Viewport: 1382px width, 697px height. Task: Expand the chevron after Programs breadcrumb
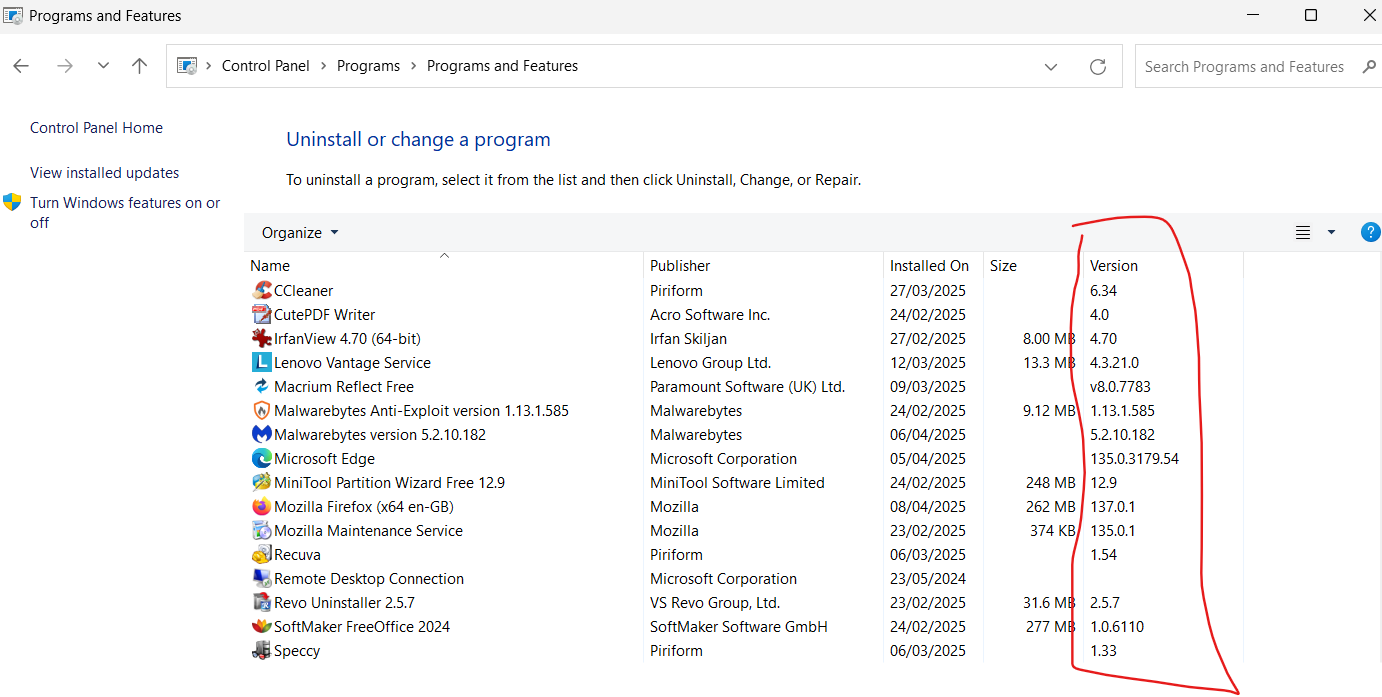[x=414, y=66]
